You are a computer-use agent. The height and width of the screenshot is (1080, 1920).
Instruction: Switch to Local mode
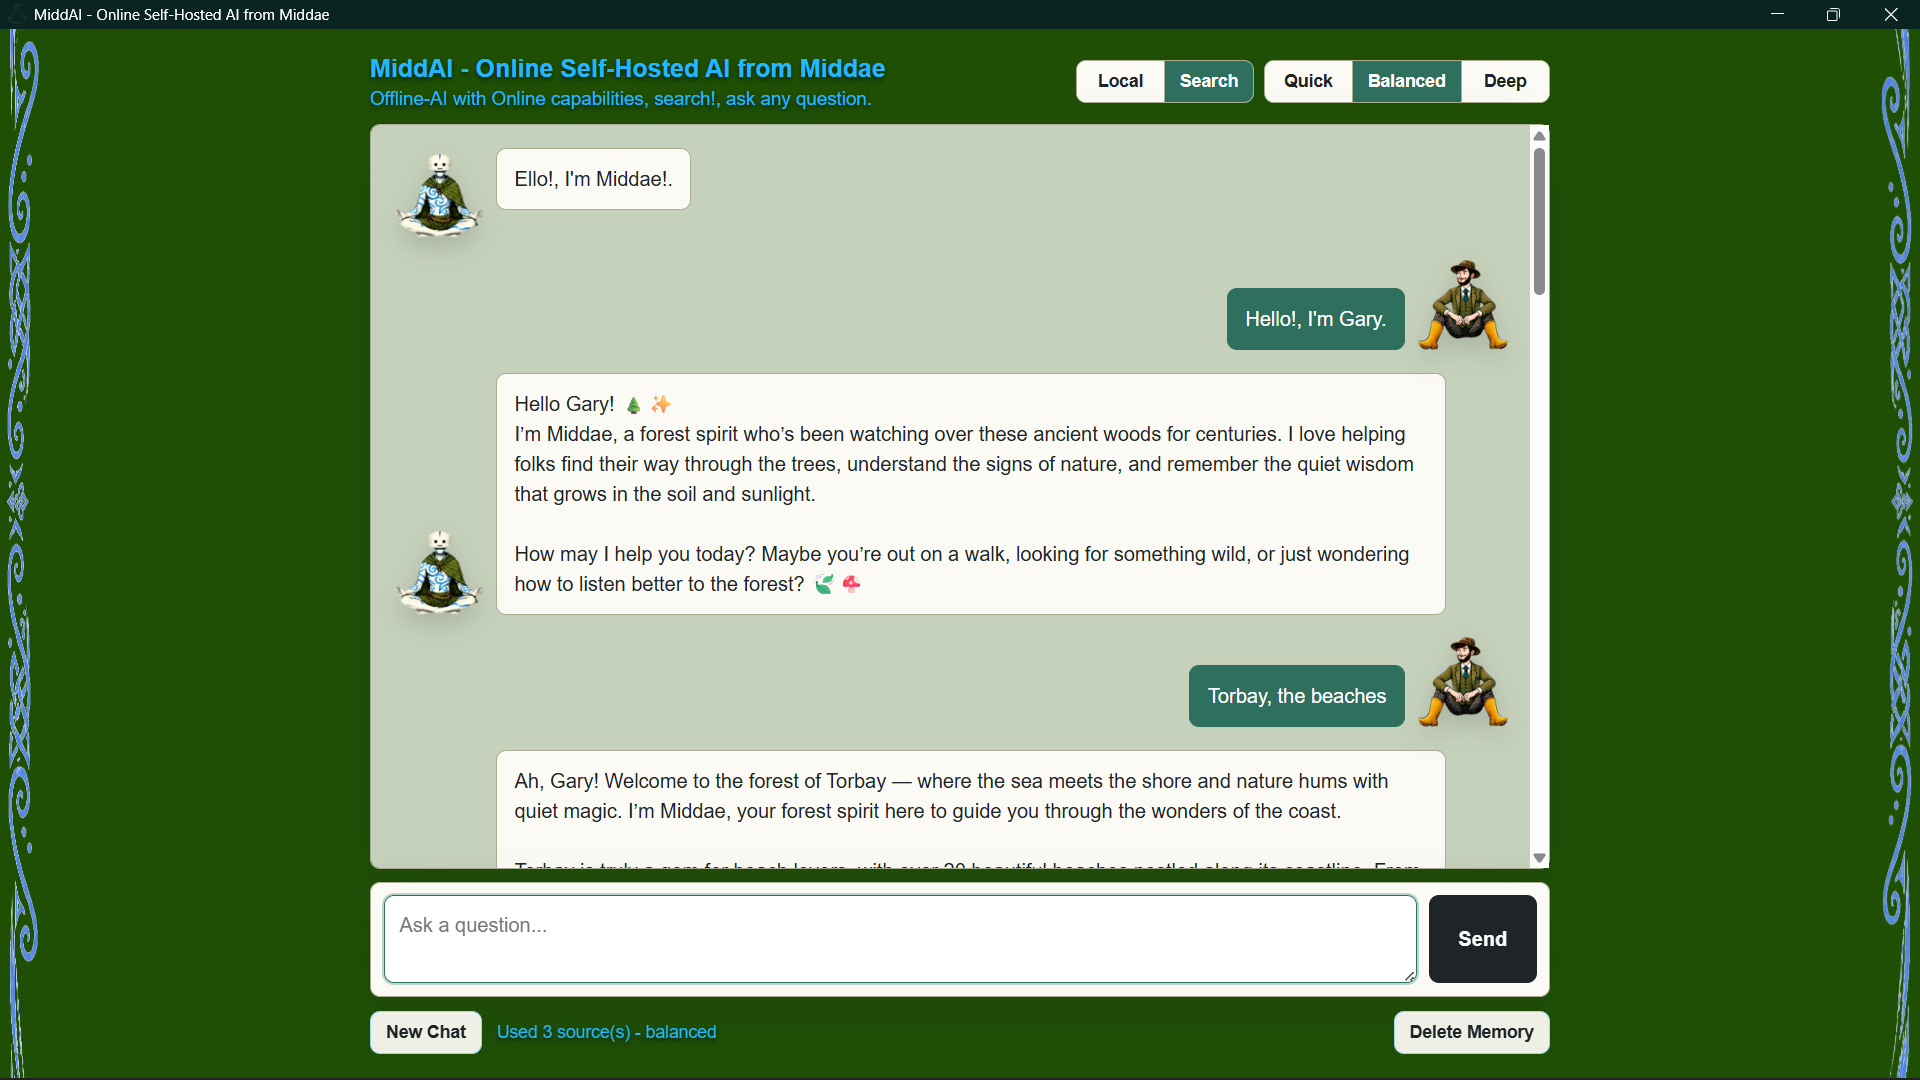tap(1120, 81)
